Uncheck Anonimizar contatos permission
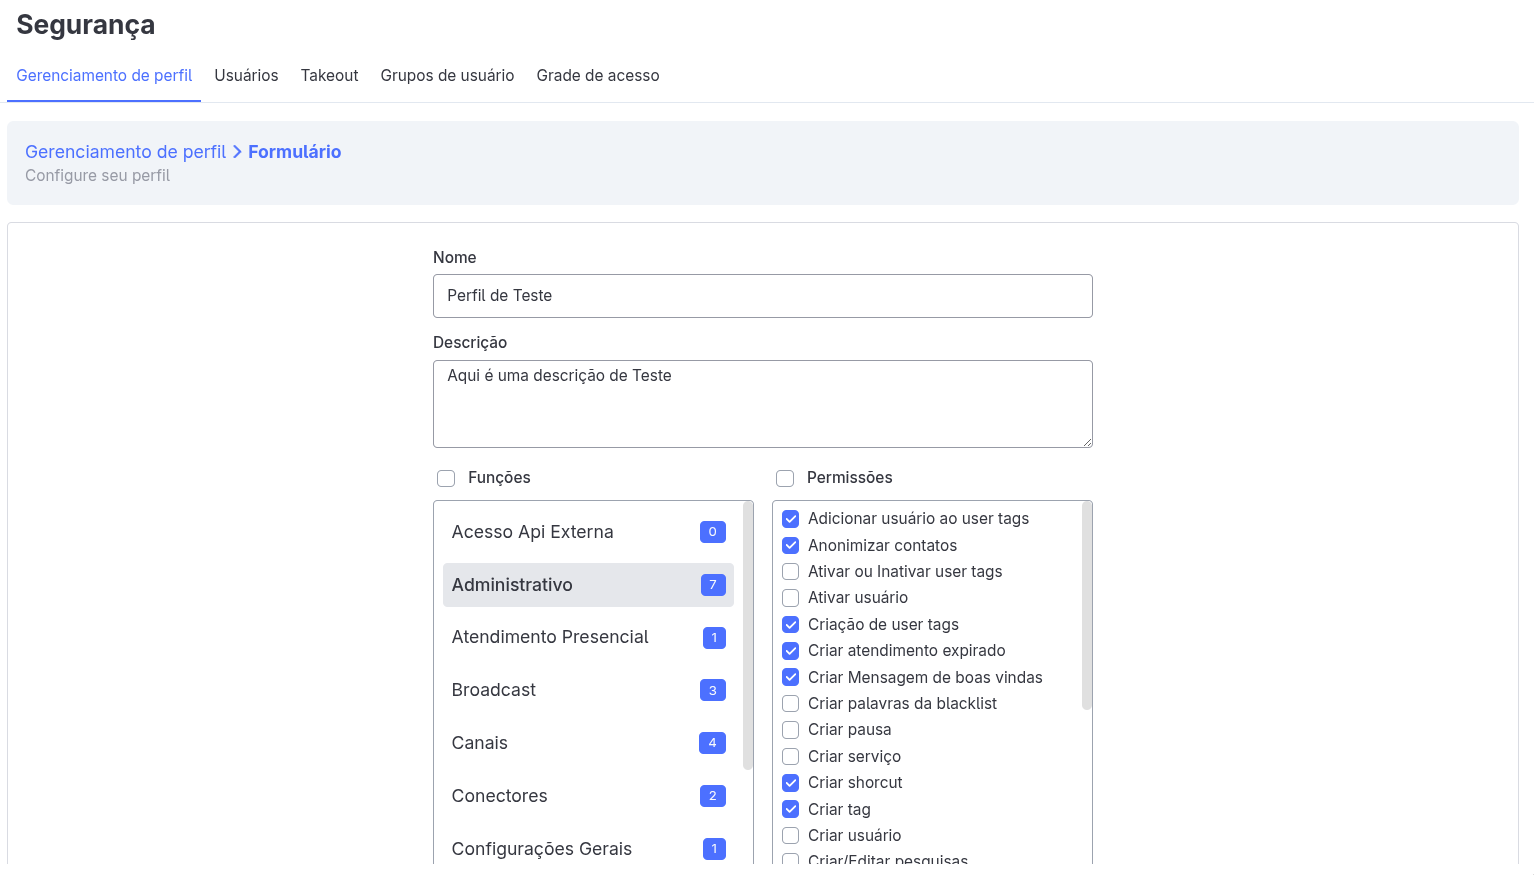 coord(790,546)
